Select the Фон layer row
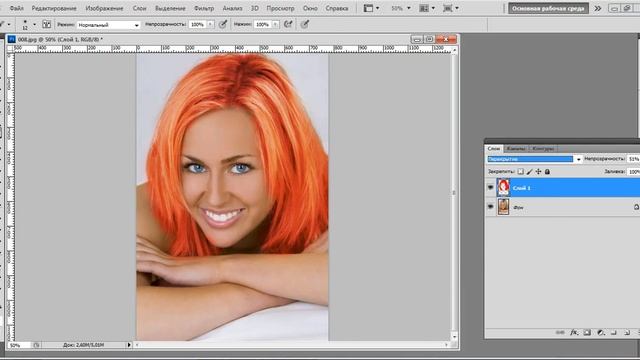The height and width of the screenshot is (360, 640). pos(562,207)
